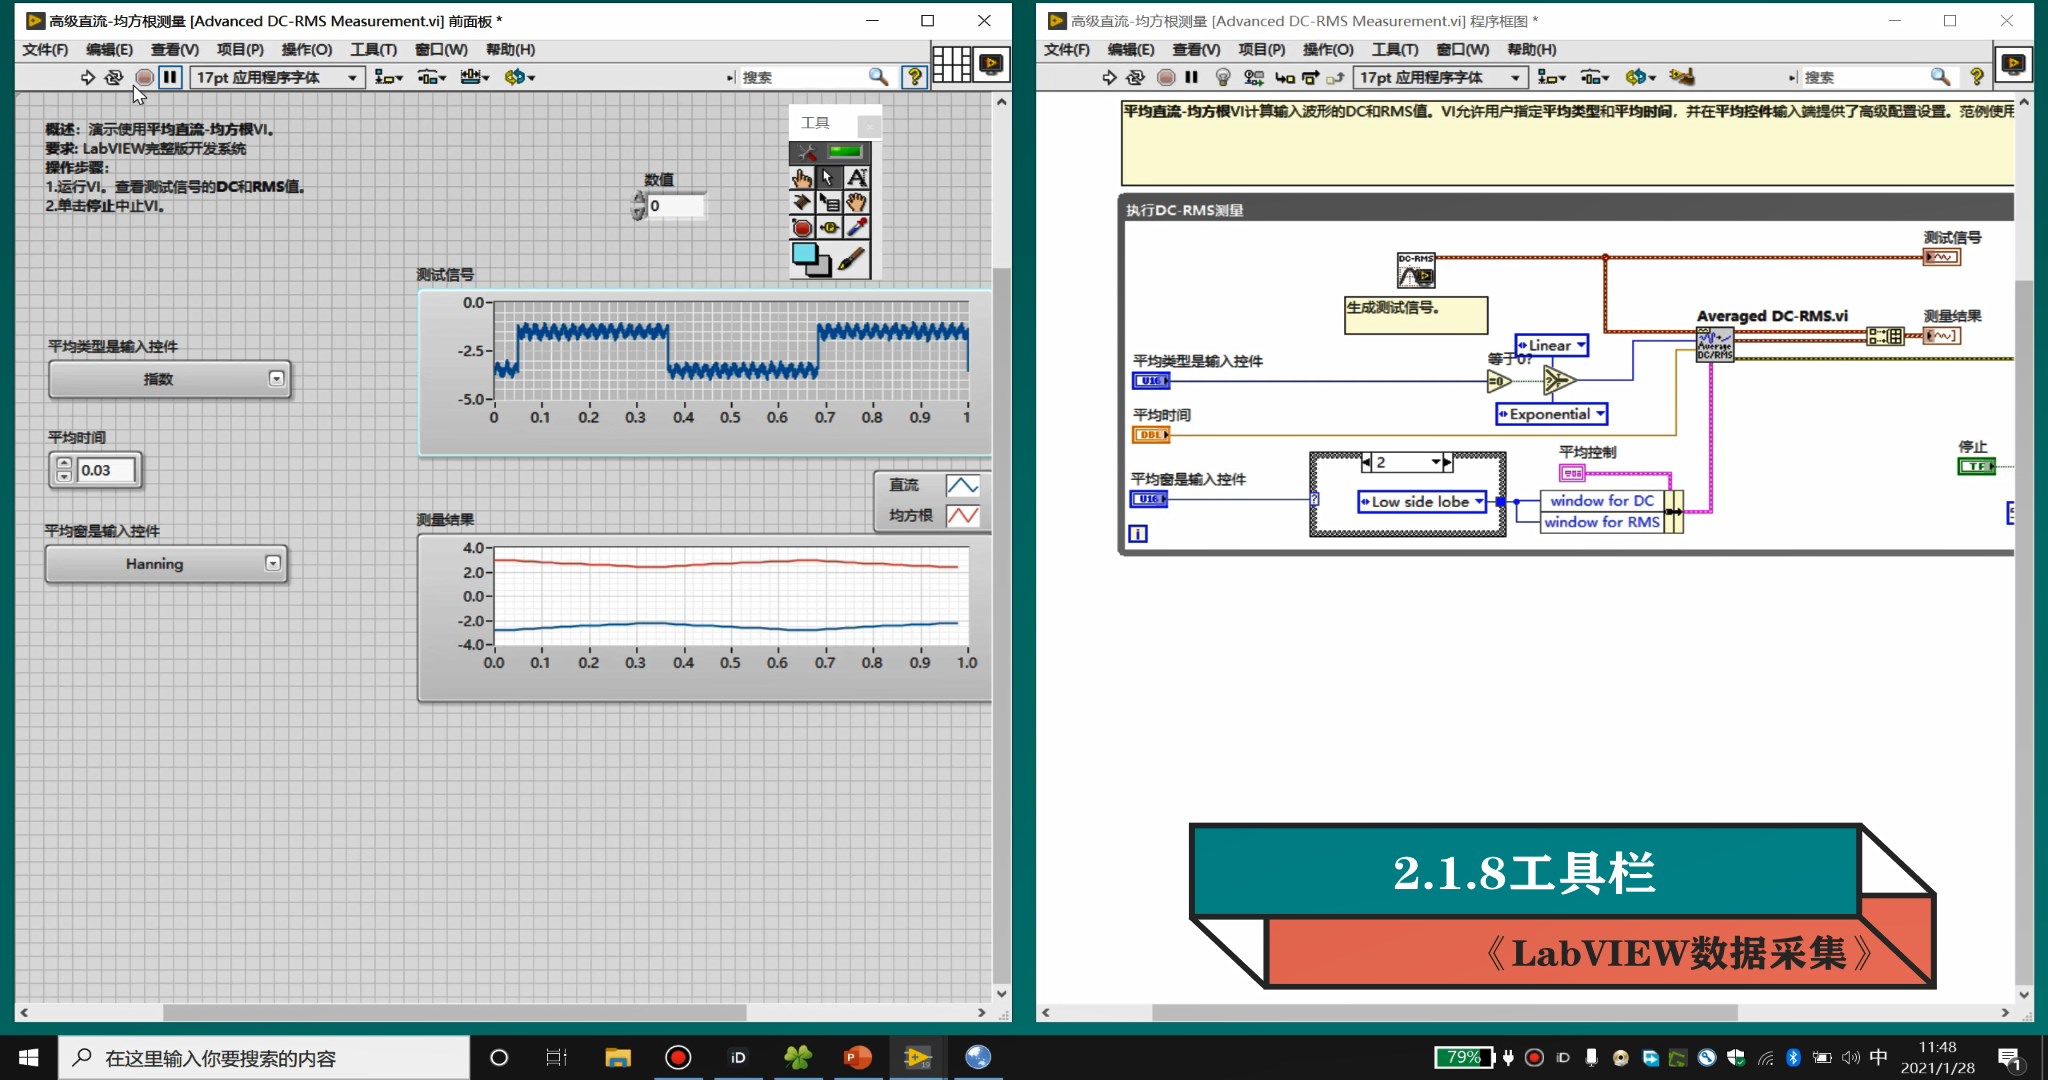
Task: Click taskbar search box
Action: point(263,1057)
